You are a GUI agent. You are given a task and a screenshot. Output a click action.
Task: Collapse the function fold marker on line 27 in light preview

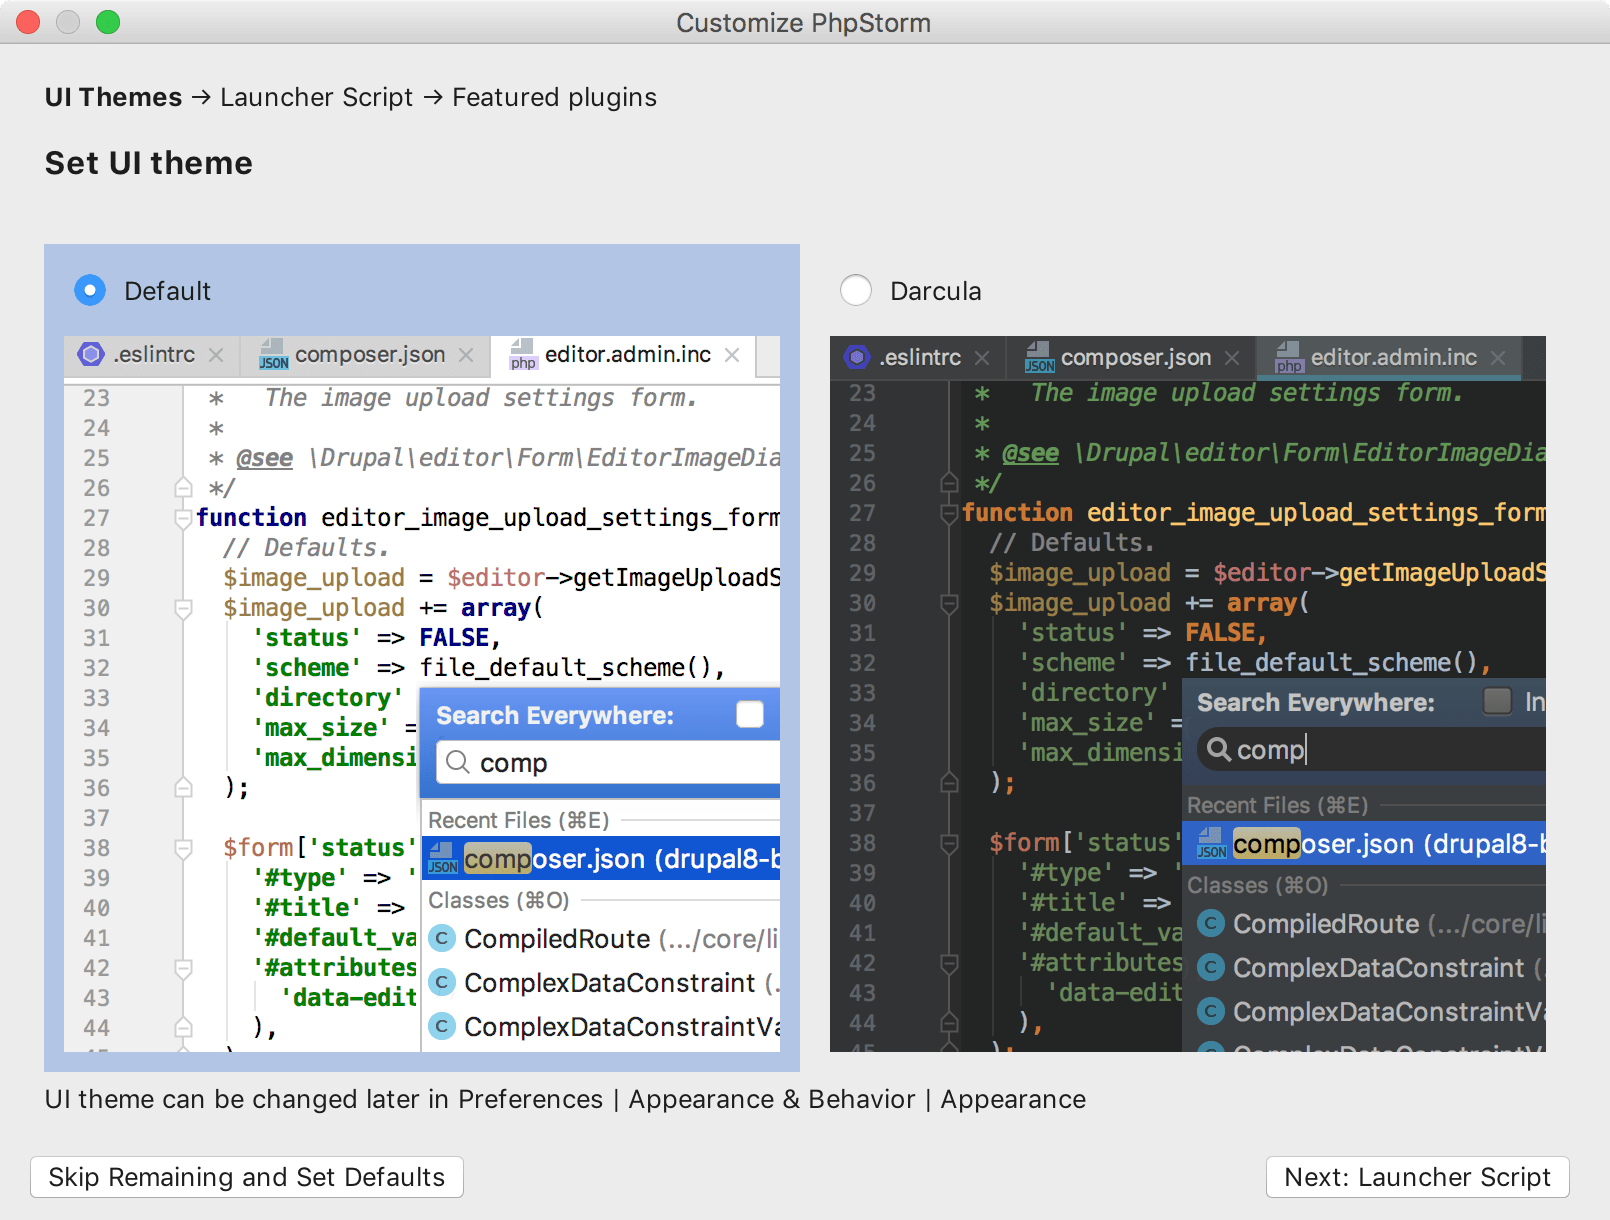tap(183, 518)
